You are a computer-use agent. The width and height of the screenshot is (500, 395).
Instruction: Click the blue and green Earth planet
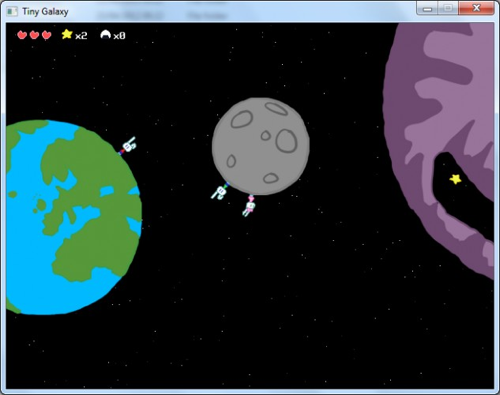(74, 217)
